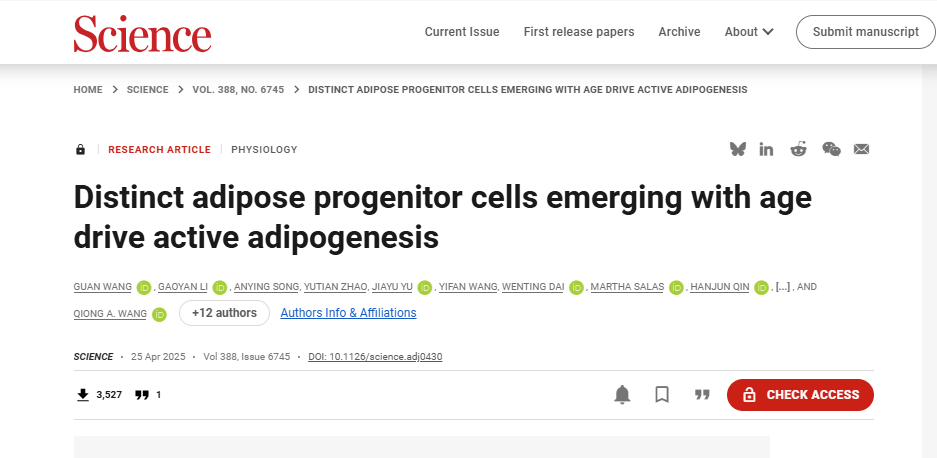937x458 pixels.
Task: Email the article with envelope icon
Action: click(861, 149)
